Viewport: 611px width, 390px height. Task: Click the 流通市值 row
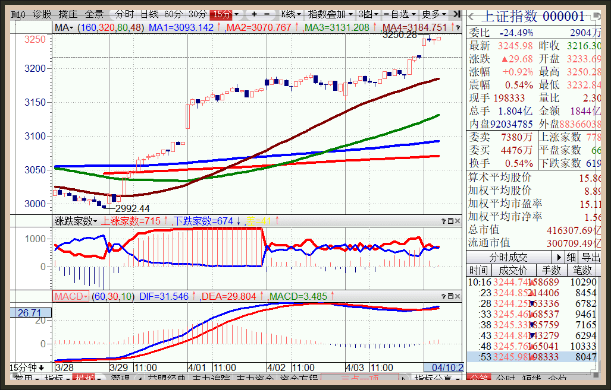pos(535,243)
